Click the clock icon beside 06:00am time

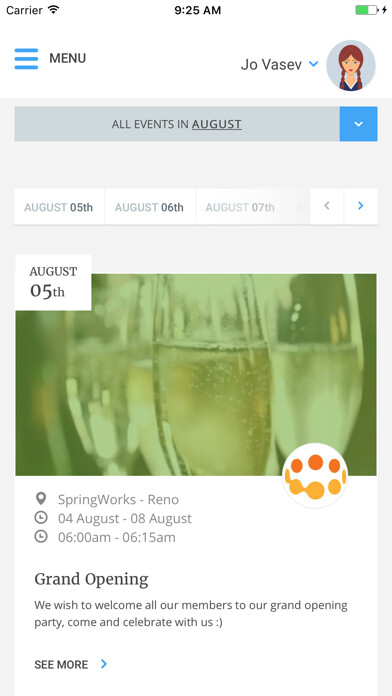[41, 537]
